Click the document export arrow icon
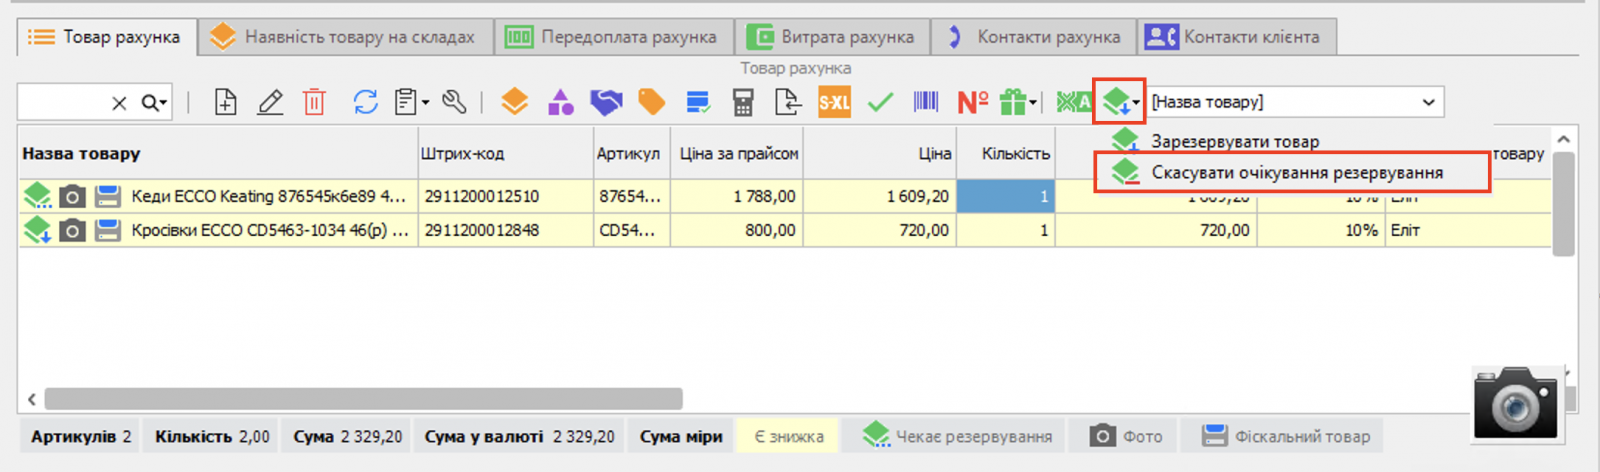Screen dimensions: 1600x472 point(788,102)
